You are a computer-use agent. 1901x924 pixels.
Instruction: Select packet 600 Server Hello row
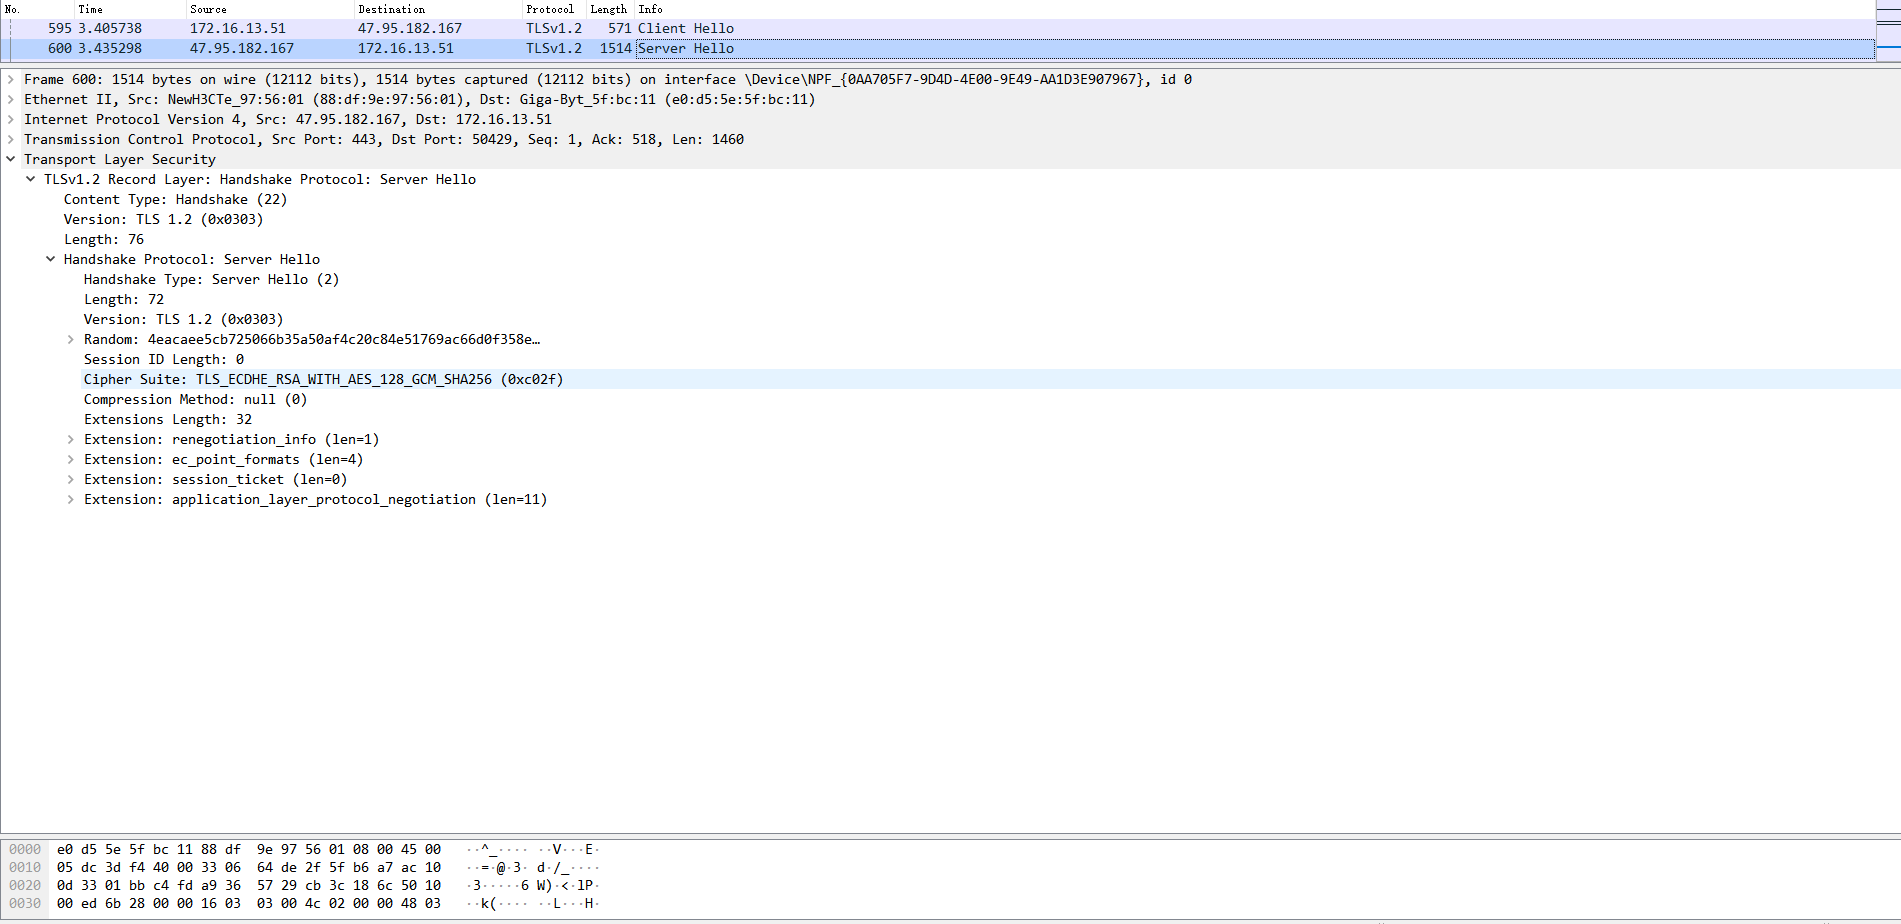(x=937, y=48)
